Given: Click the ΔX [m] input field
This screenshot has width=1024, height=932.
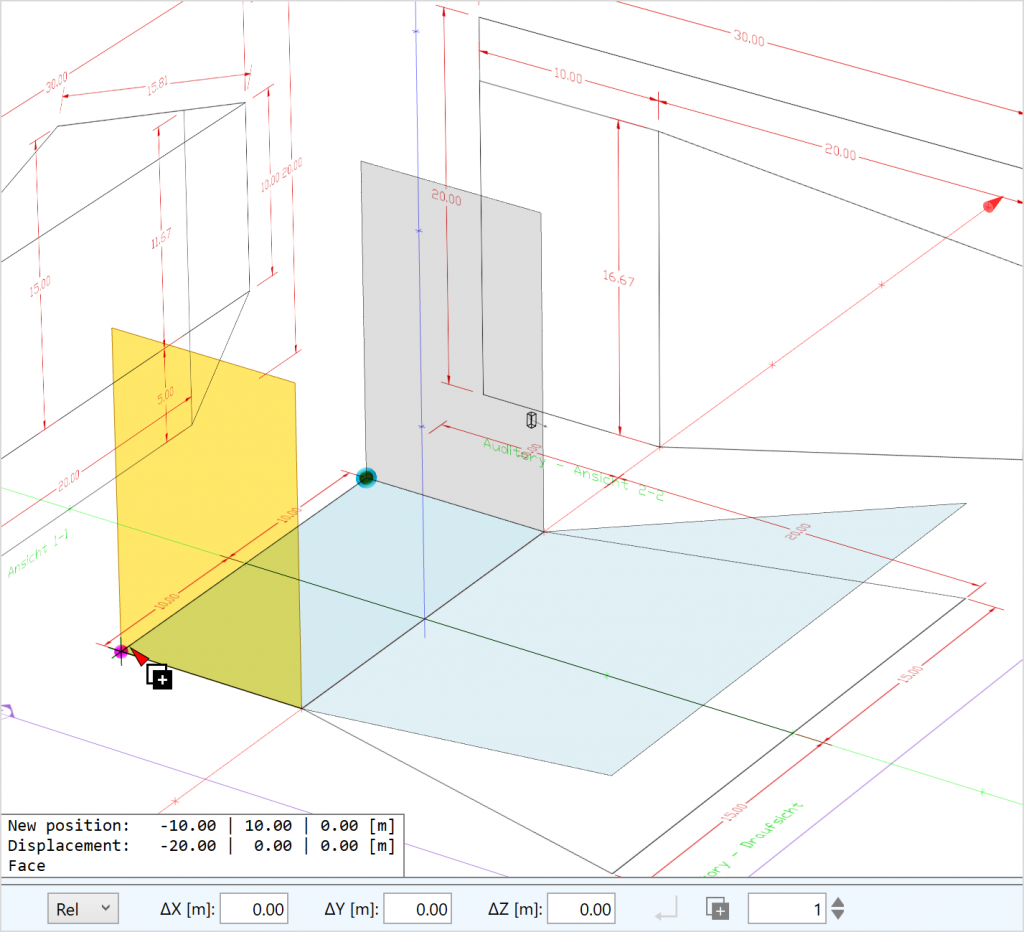Looking at the screenshot, I should tap(254, 909).
